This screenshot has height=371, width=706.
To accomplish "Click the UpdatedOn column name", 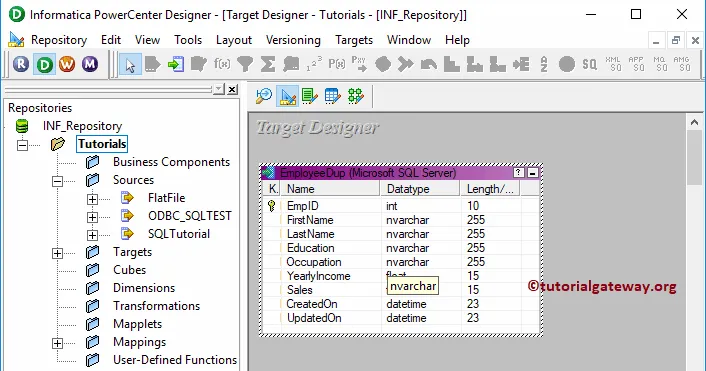I will tap(314, 318).
